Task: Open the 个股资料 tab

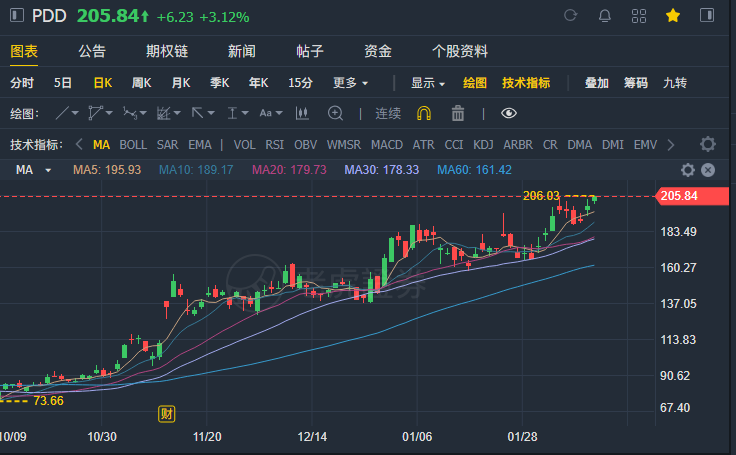Action: click(x=460, y=51)
